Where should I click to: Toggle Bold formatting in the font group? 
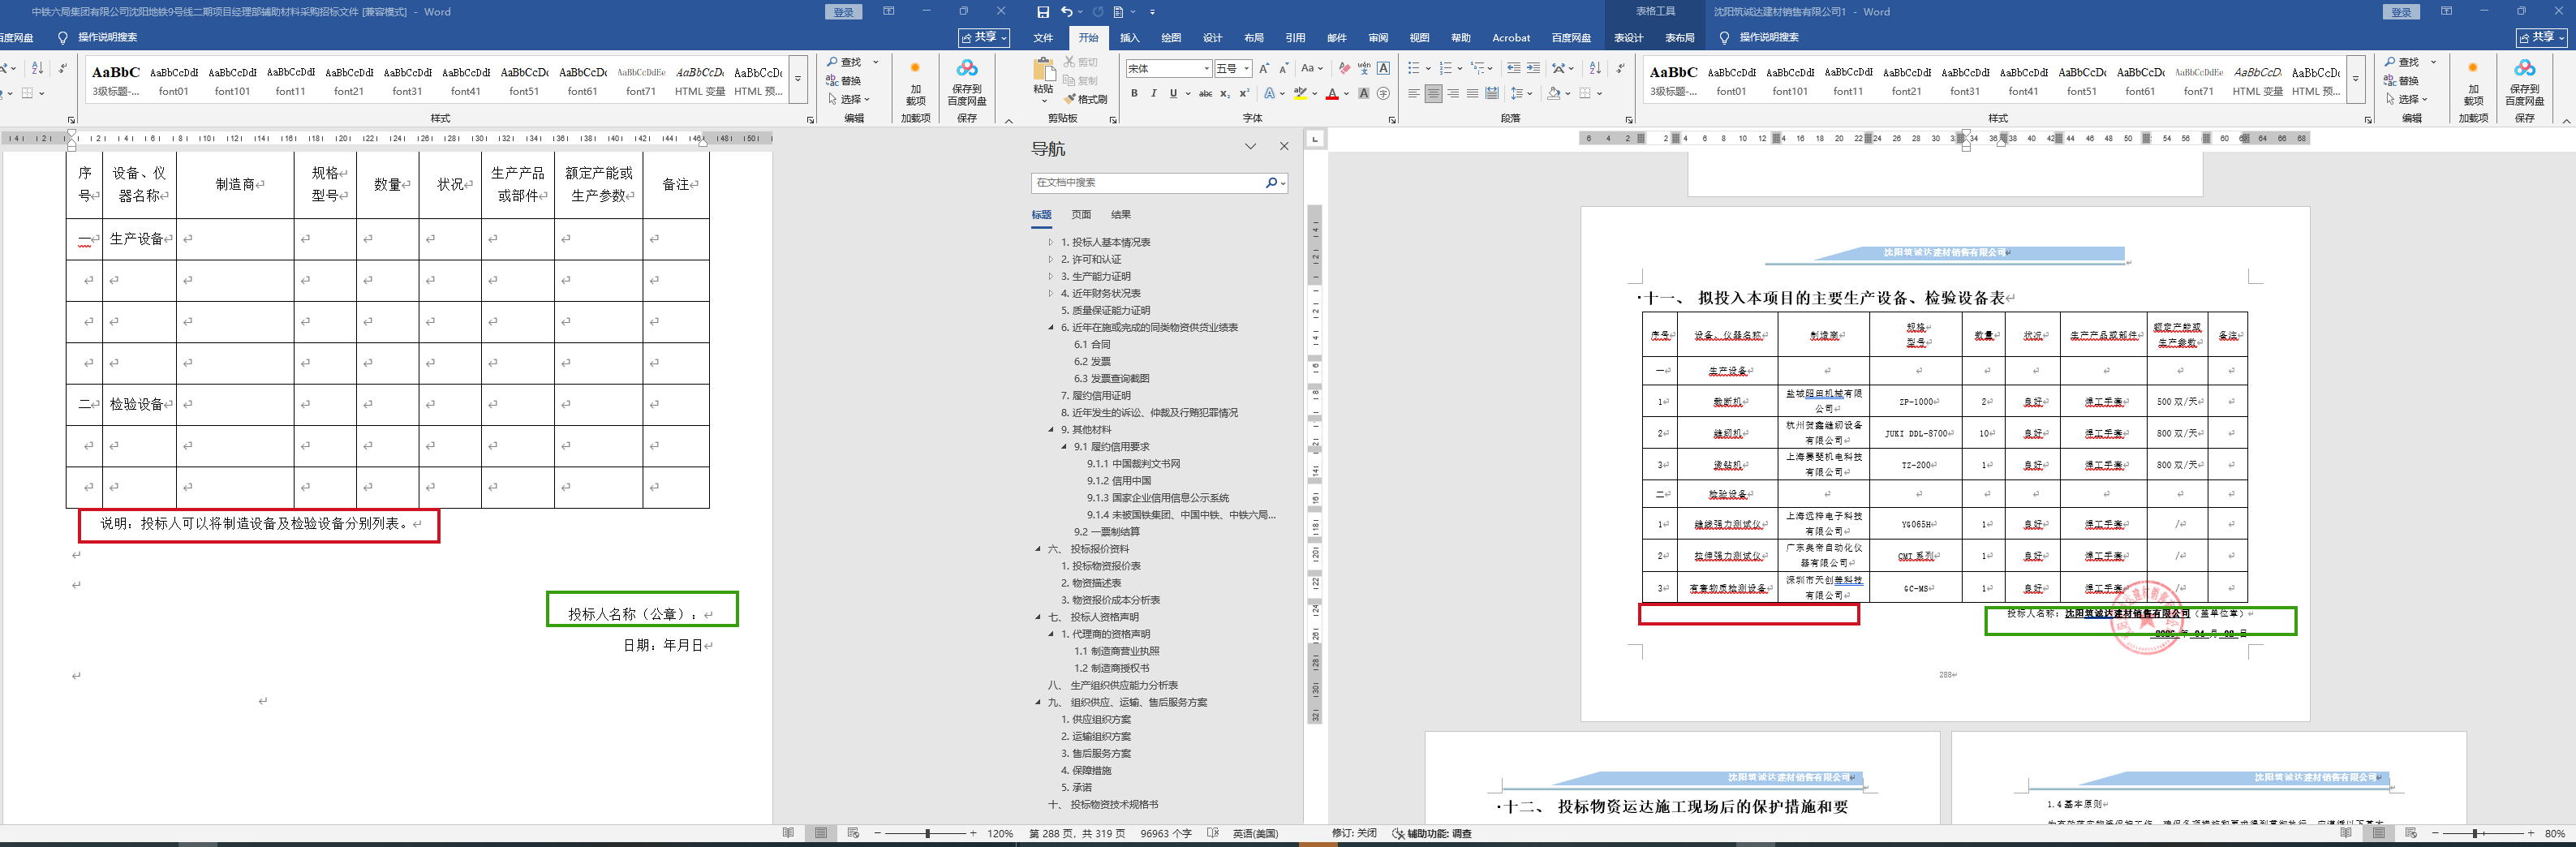click(1134, 93)
